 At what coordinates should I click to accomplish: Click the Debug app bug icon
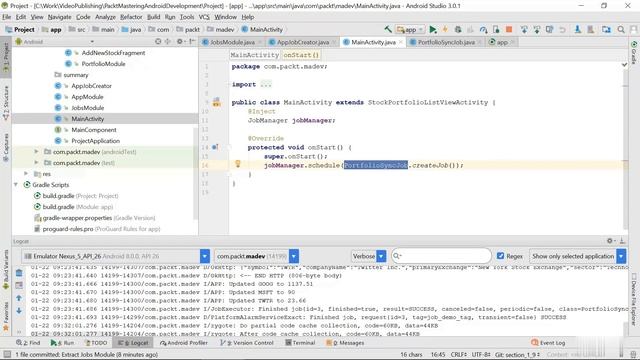coord(458,29)
